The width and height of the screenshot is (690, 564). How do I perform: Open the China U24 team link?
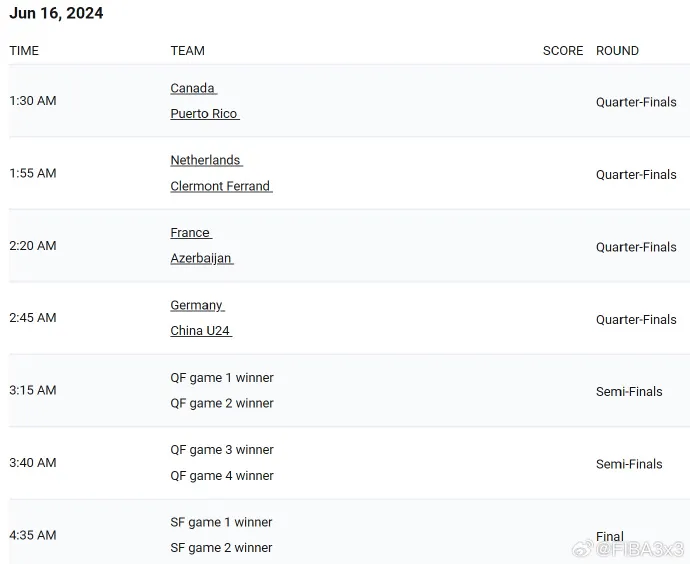[200, 331]
